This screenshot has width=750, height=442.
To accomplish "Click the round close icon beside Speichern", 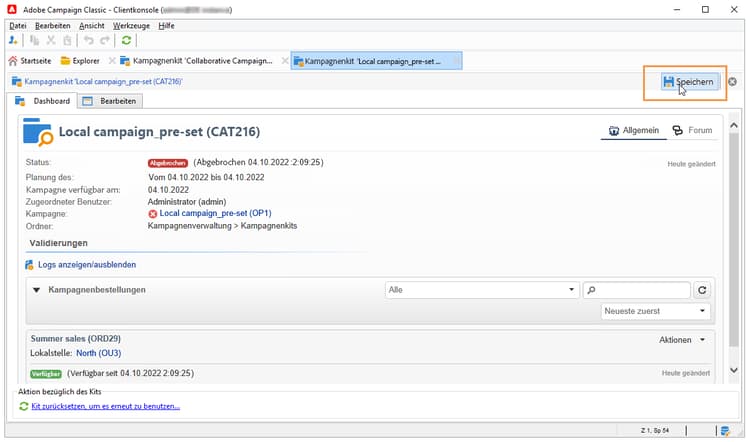I will (x=732, y=82).
